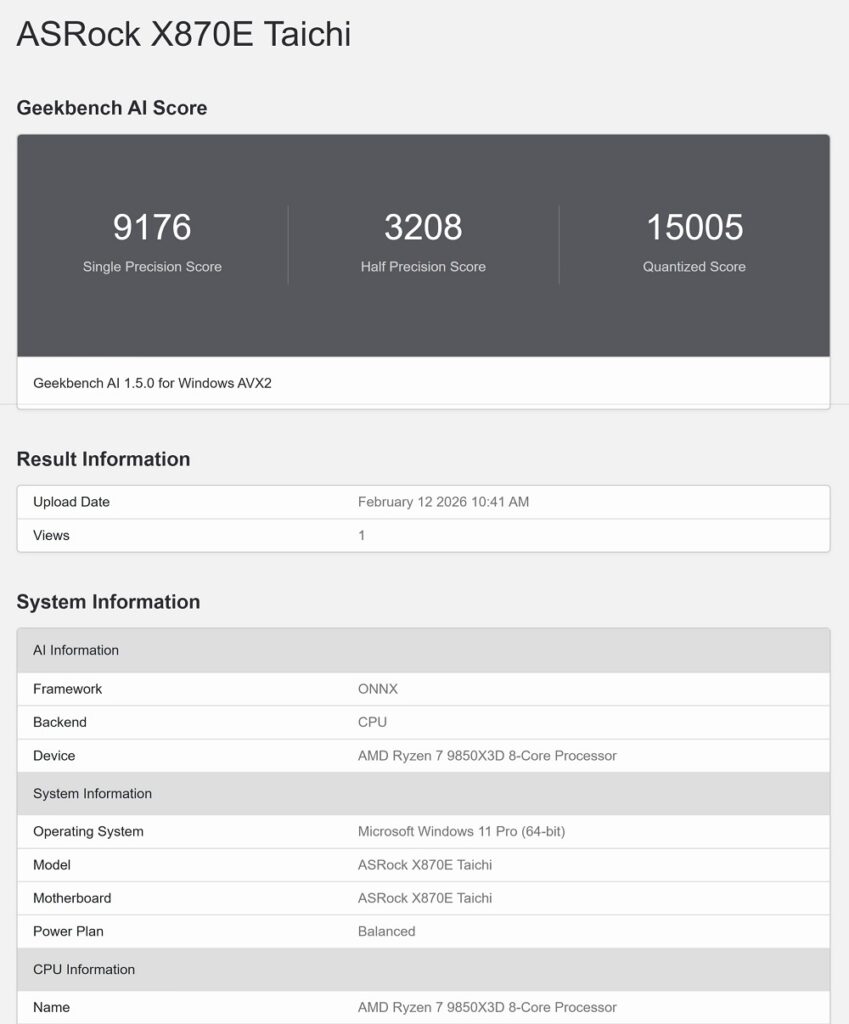Select the Geekbench AI Score heading
The image size is (849, 1024).
112,108
